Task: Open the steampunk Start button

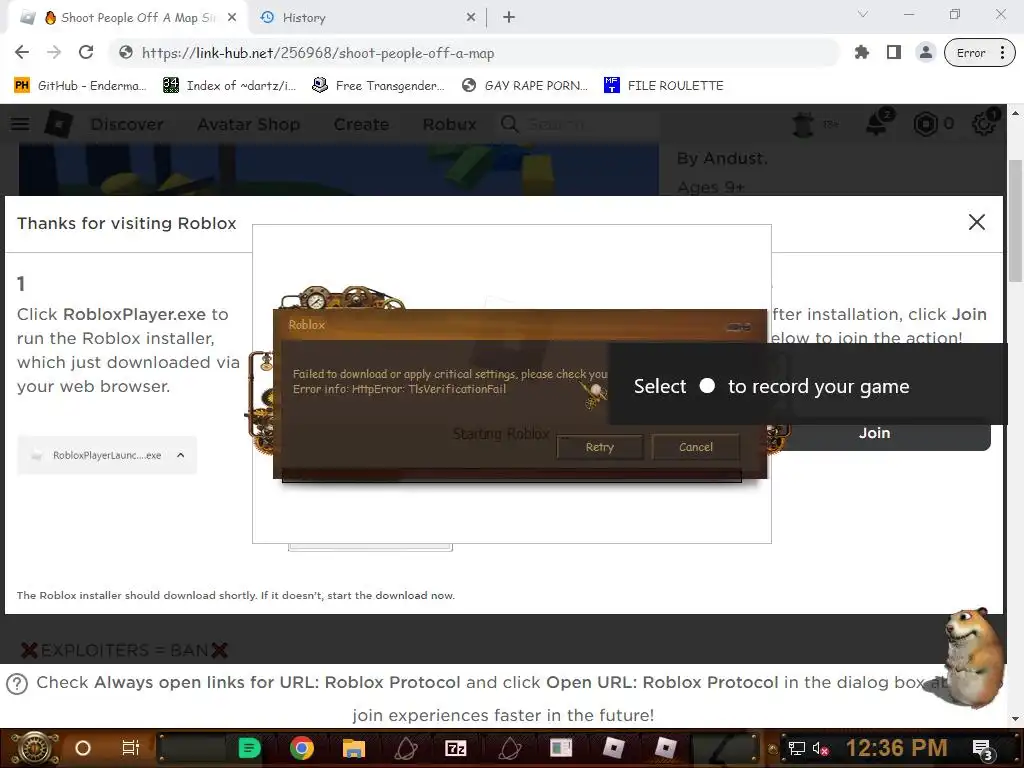Action: coord(34,748)
